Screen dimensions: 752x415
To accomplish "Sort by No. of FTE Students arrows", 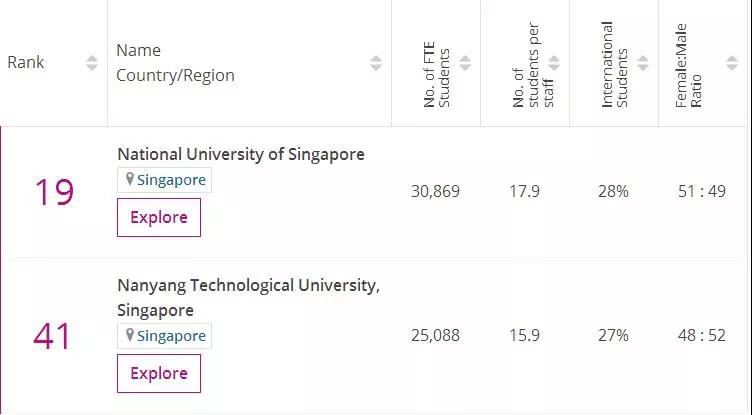I will pyautogui.click(x=466, y=63).
